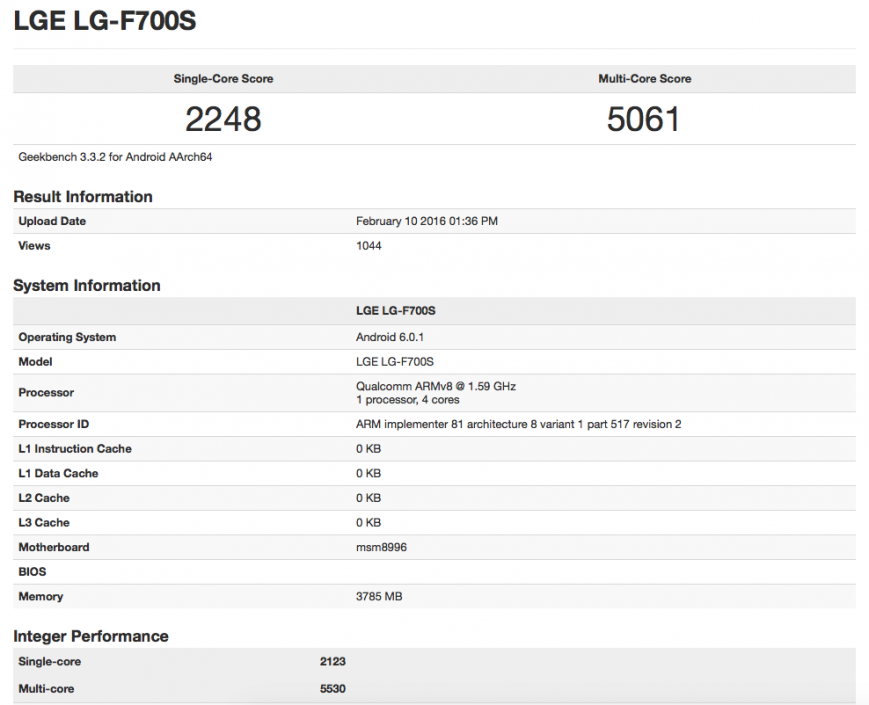Click the 3785 MB memory value
The height and width of the screenshot is (705, 869).
click(379, 596)
